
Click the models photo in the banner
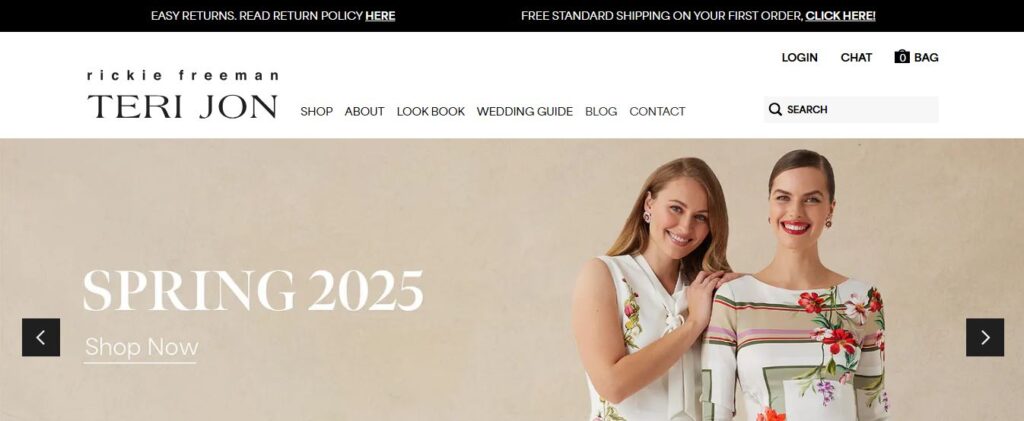click(x=731, y=285)
